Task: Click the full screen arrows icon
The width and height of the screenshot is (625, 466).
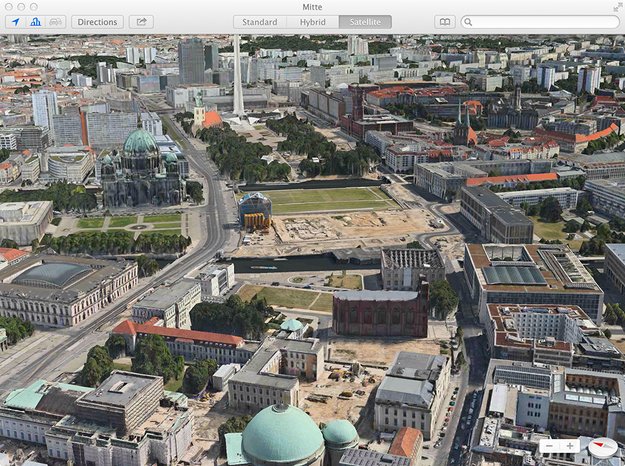Action: click(x=618, y=7)
